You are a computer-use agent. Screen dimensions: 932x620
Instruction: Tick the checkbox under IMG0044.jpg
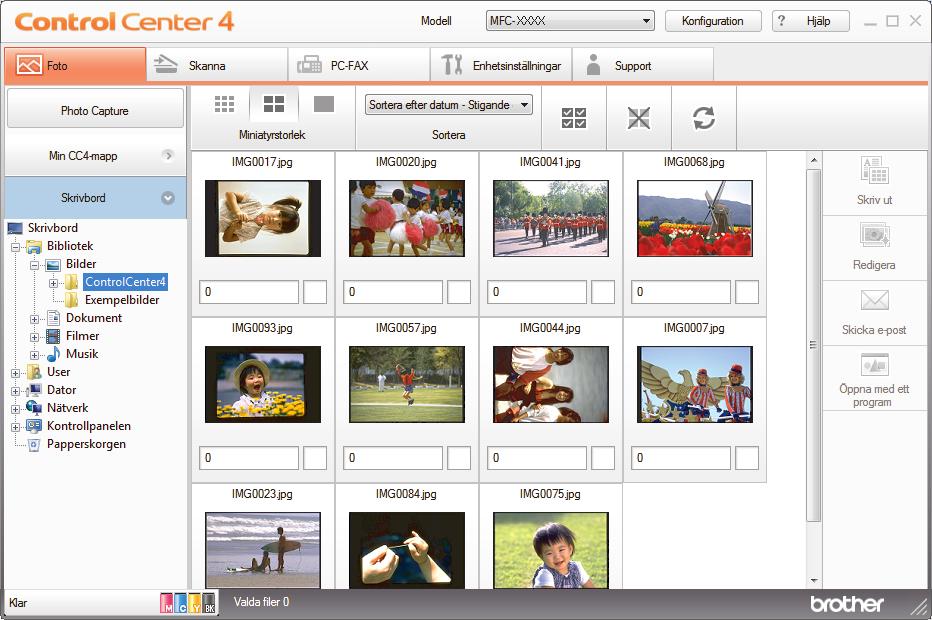(603, 458)
